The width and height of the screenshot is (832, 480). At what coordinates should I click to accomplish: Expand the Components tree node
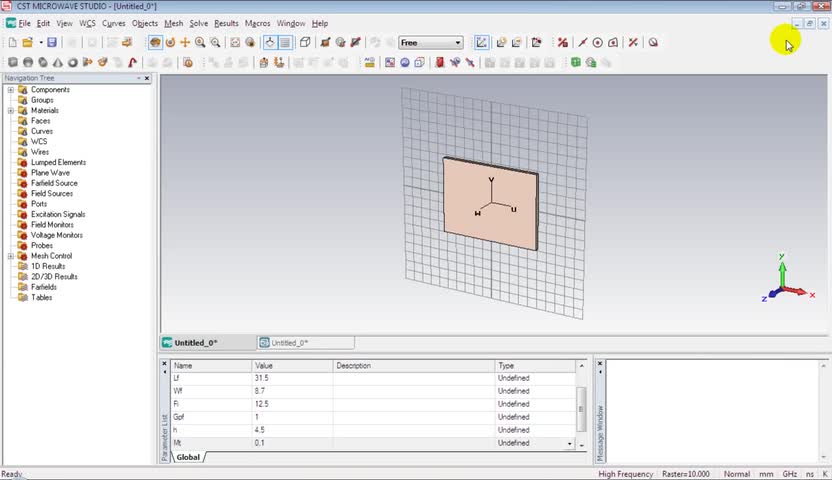10,90
